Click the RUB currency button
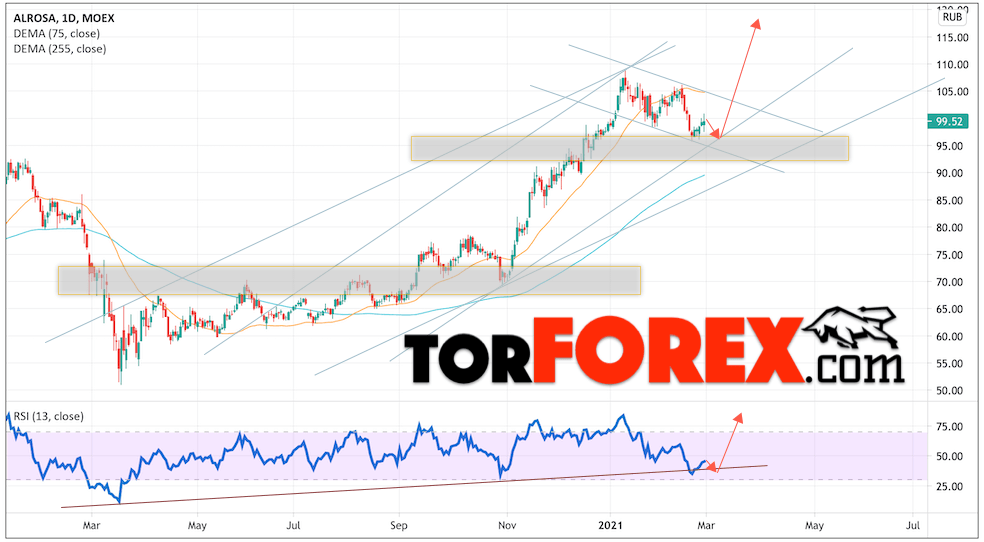Viewport: 984px width, 542px height. (x=952, y=17)
